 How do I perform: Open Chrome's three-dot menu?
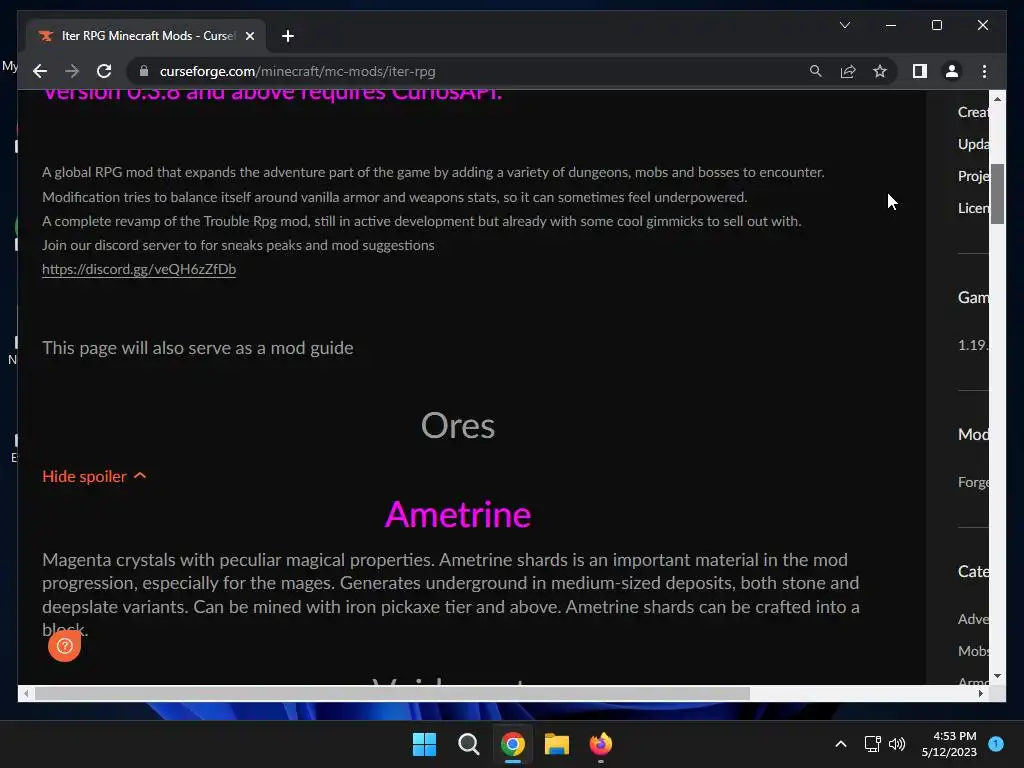pos(984,71)
